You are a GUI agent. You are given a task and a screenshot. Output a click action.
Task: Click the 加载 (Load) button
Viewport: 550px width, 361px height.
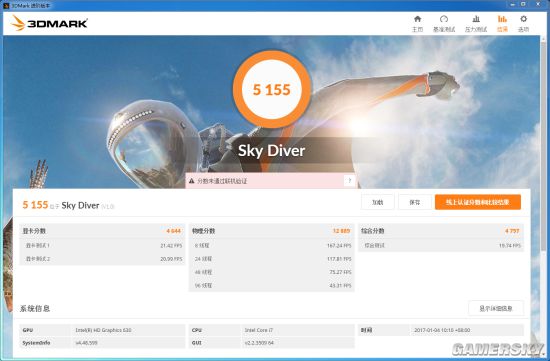(x=377, y=202)
